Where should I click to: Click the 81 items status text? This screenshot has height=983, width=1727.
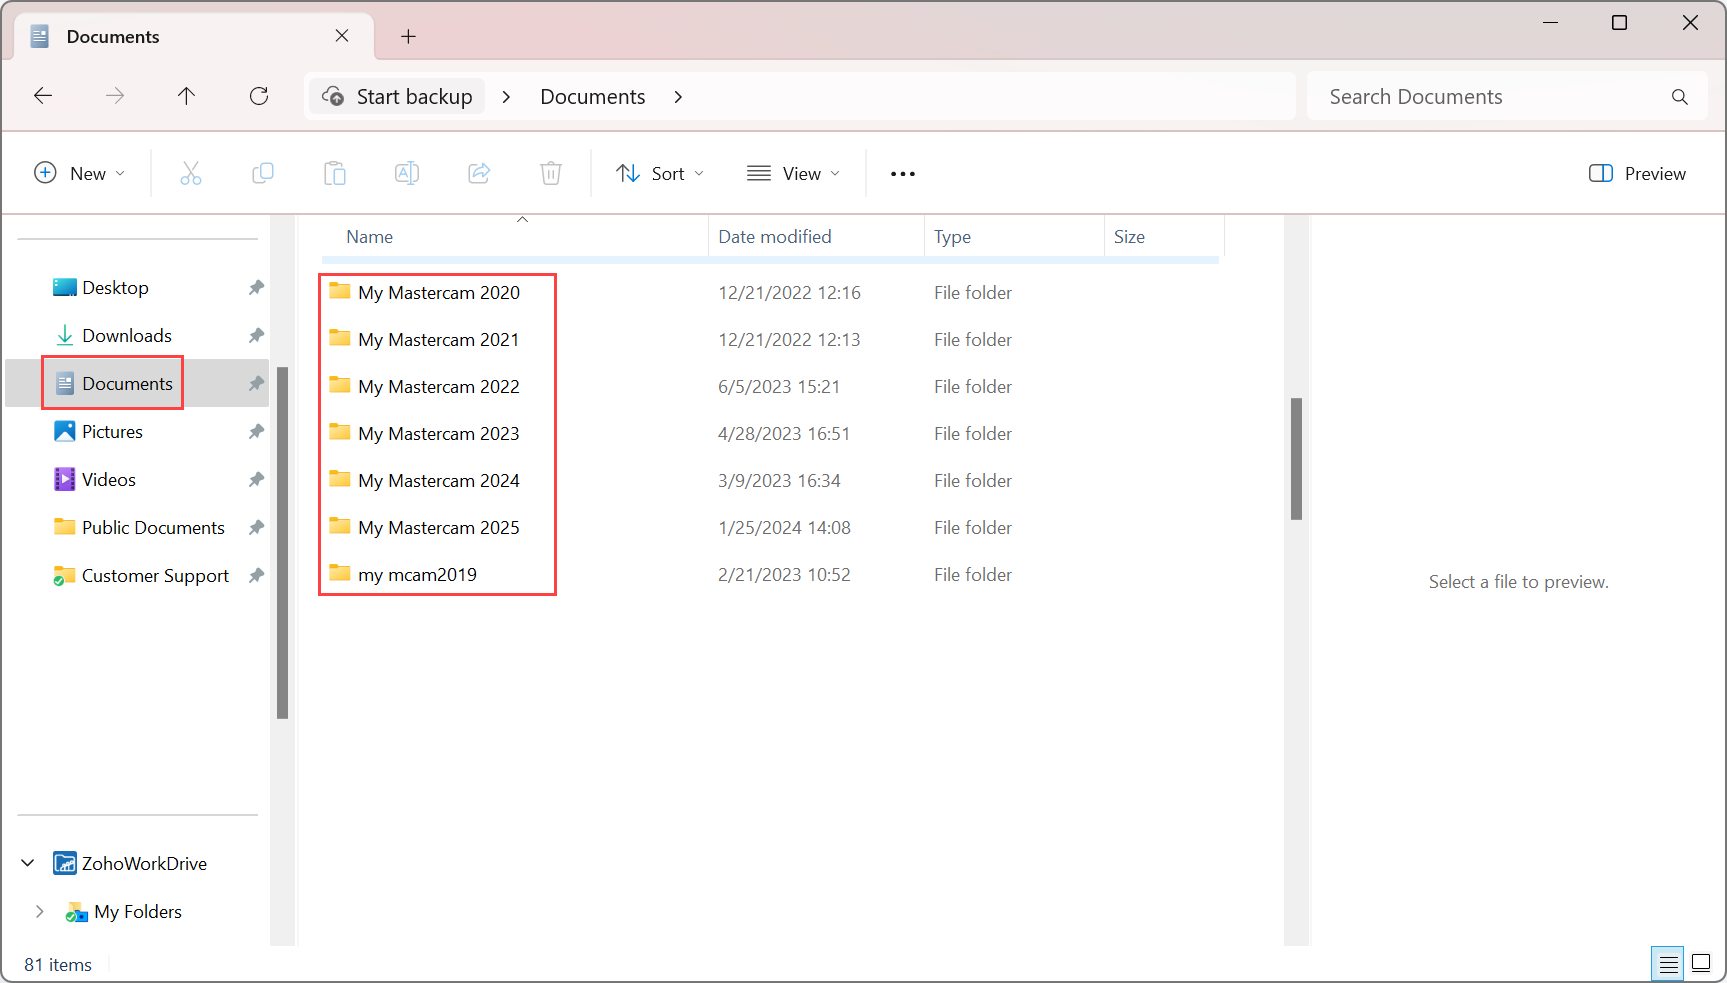[x=58, y=965]
